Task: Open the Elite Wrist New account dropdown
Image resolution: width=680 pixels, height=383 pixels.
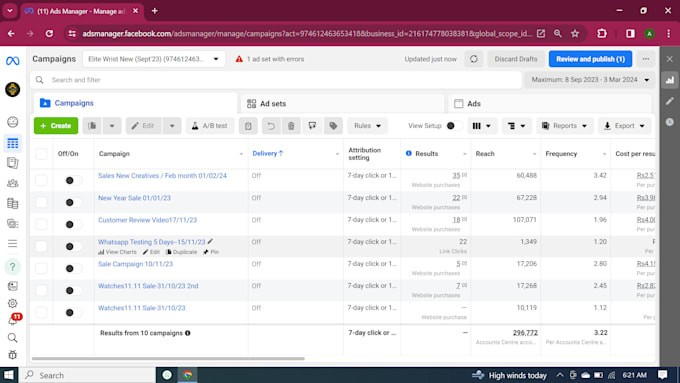Action: click(154, 59)
